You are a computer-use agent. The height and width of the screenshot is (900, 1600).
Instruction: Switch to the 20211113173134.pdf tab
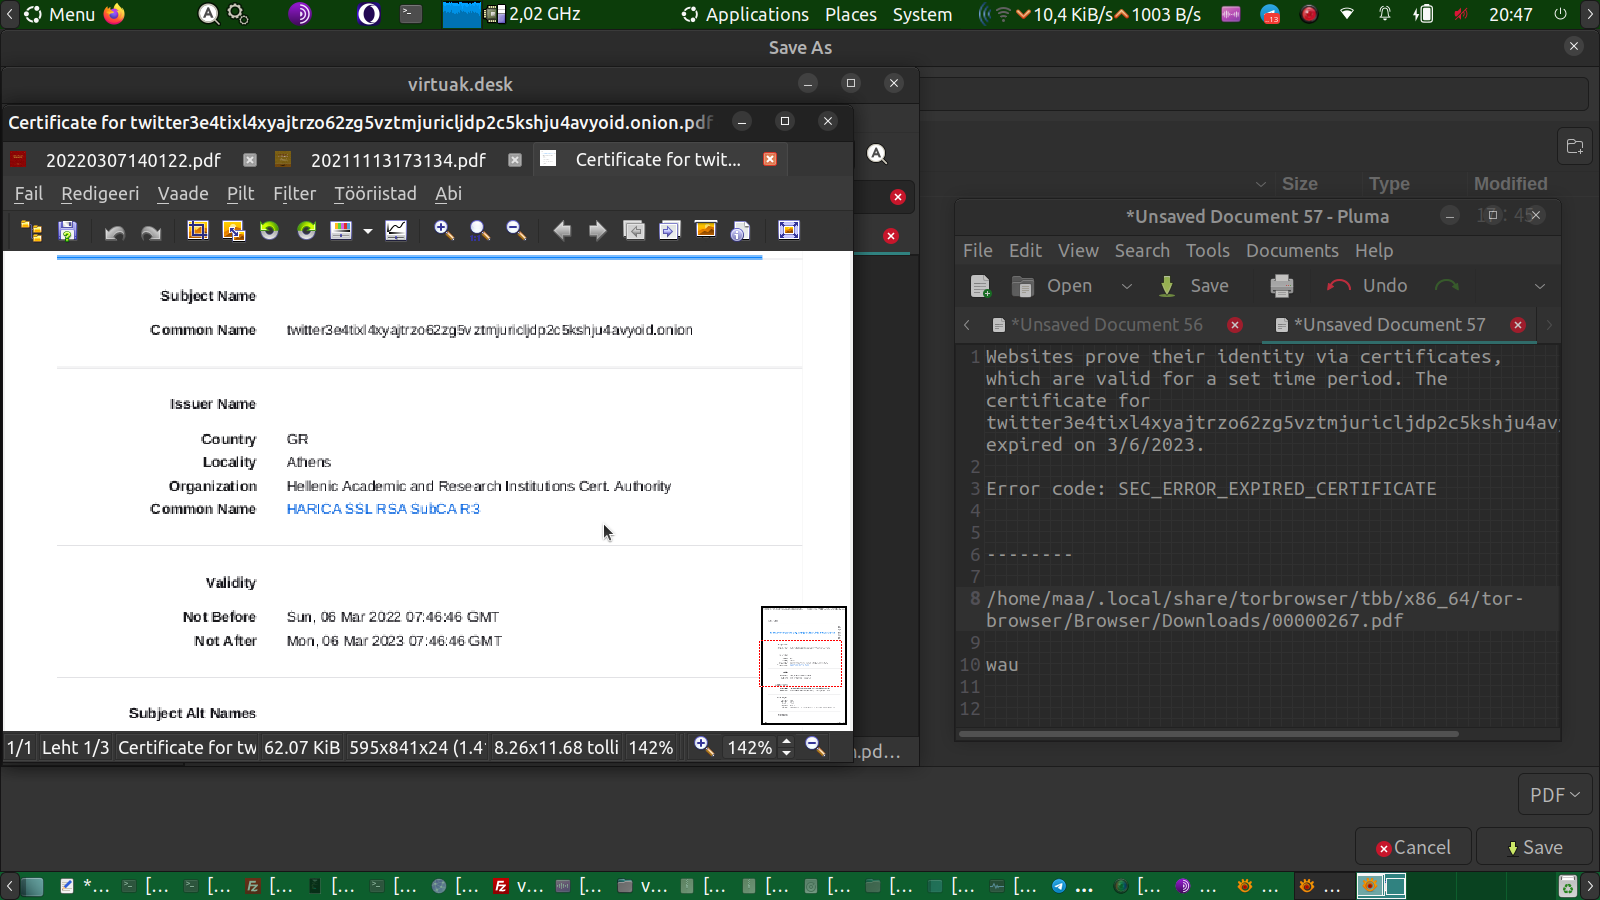click(x=398, y=160)
